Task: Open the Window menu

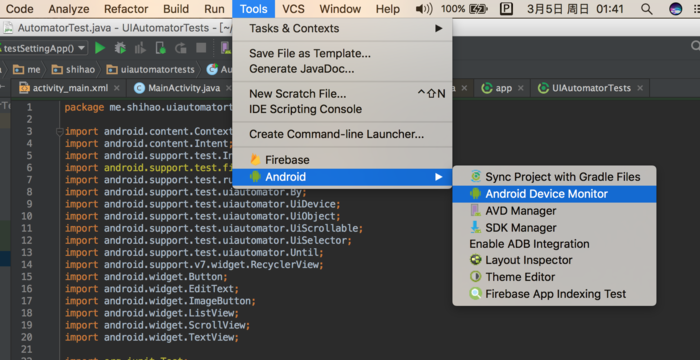Action: click(x=340, y=9)
